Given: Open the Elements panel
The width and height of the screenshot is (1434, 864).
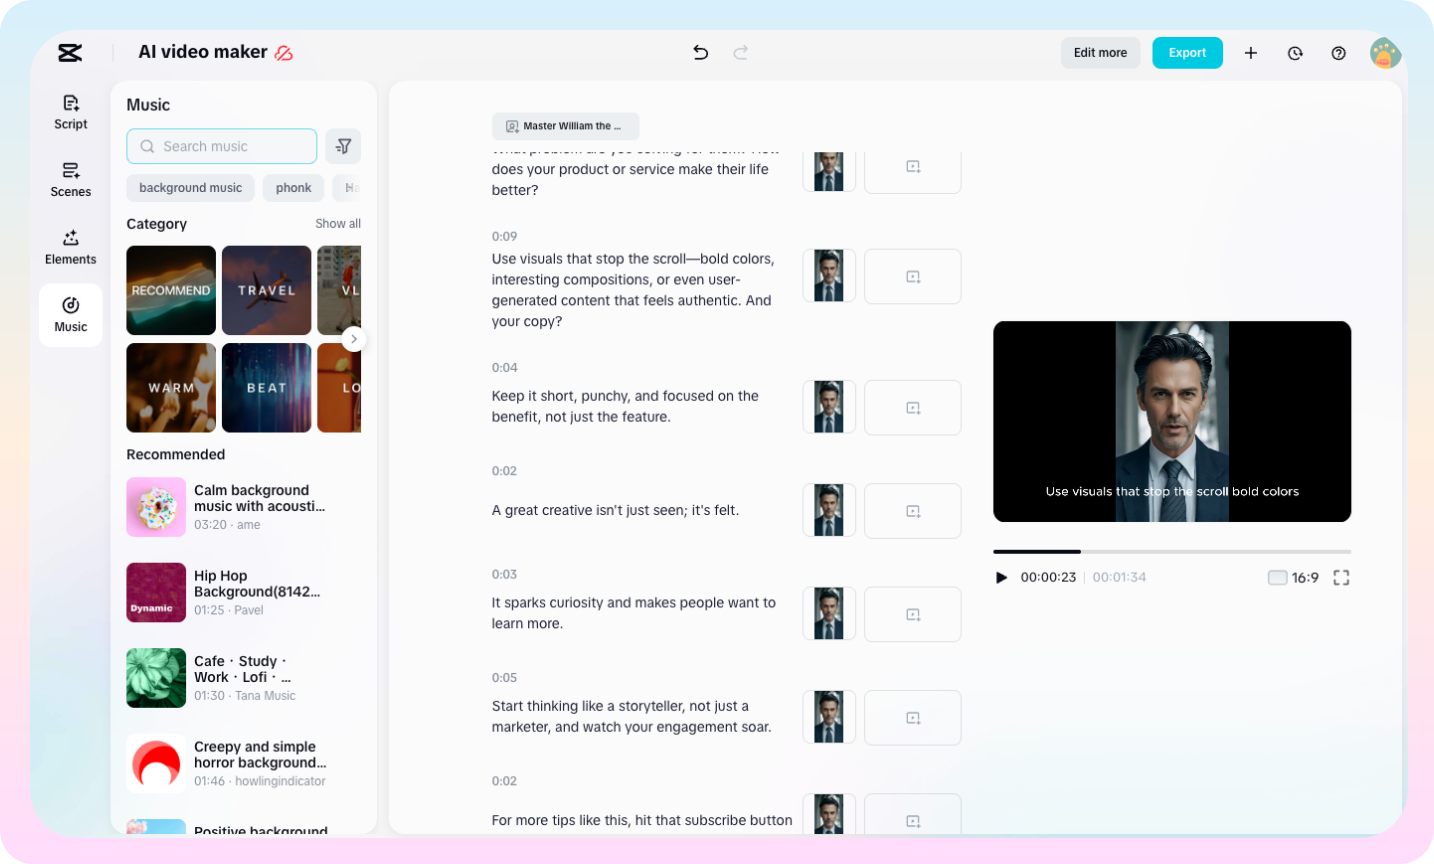Looking at the screenshot, I should (70, 247).
